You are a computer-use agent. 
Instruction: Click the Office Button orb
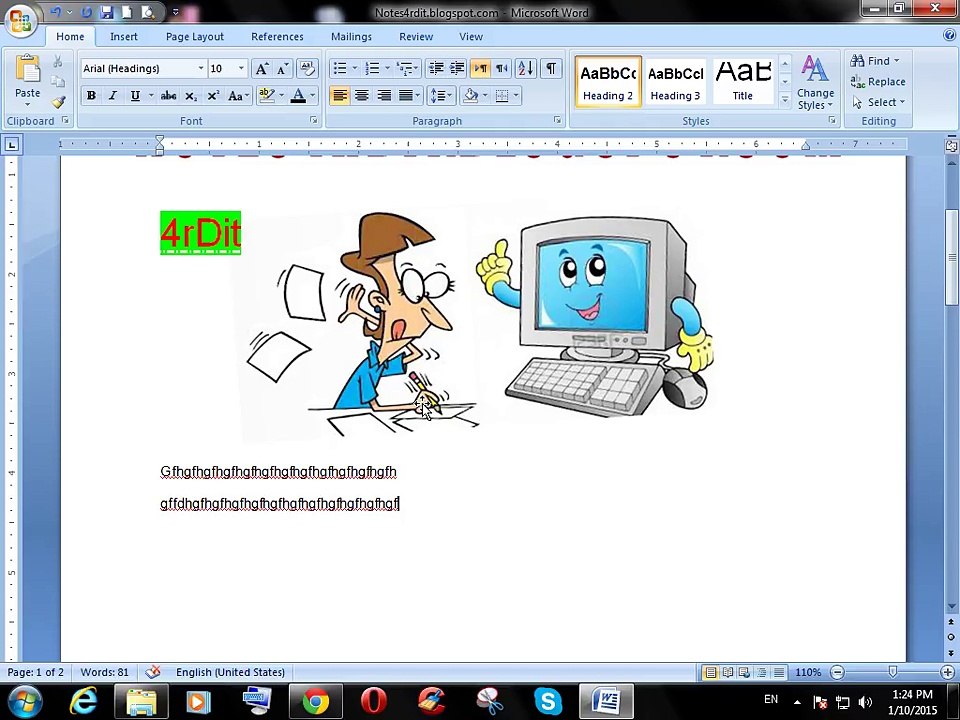pos(20,20)
